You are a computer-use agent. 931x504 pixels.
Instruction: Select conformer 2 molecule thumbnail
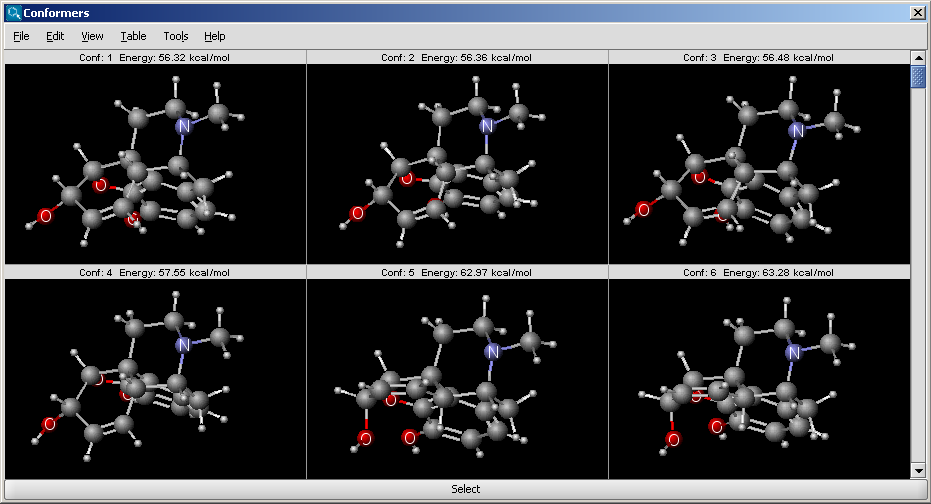[x=457, y=164]
